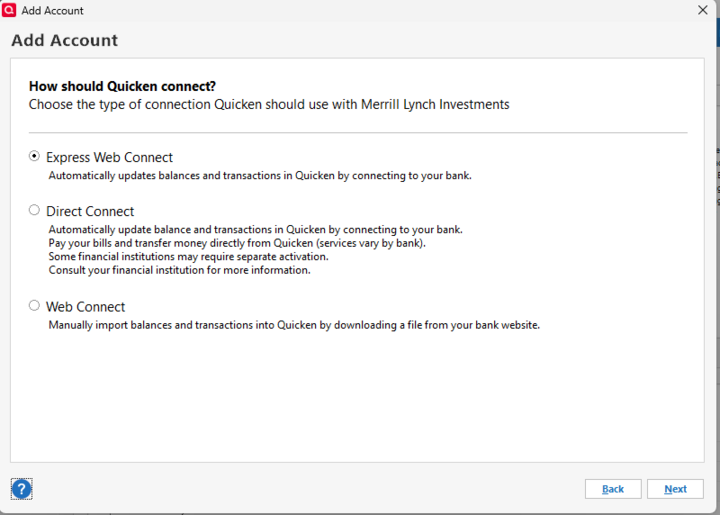Proceed by pressing the Next button
720x515 pixels.
[675, 489]
